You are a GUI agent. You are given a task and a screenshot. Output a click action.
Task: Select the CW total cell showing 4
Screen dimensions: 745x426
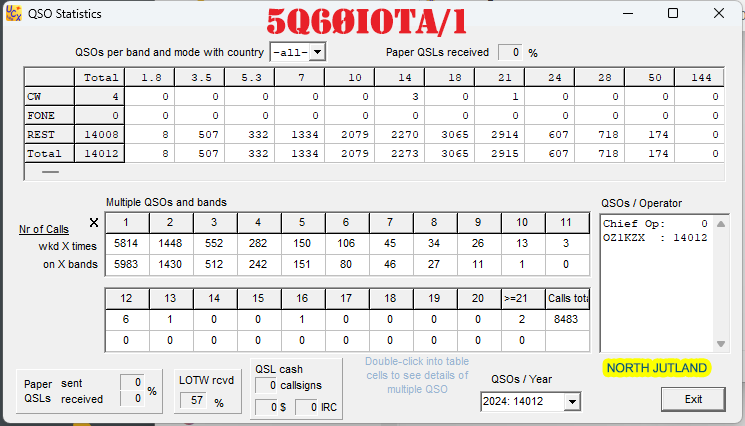[x=99, y=96]
